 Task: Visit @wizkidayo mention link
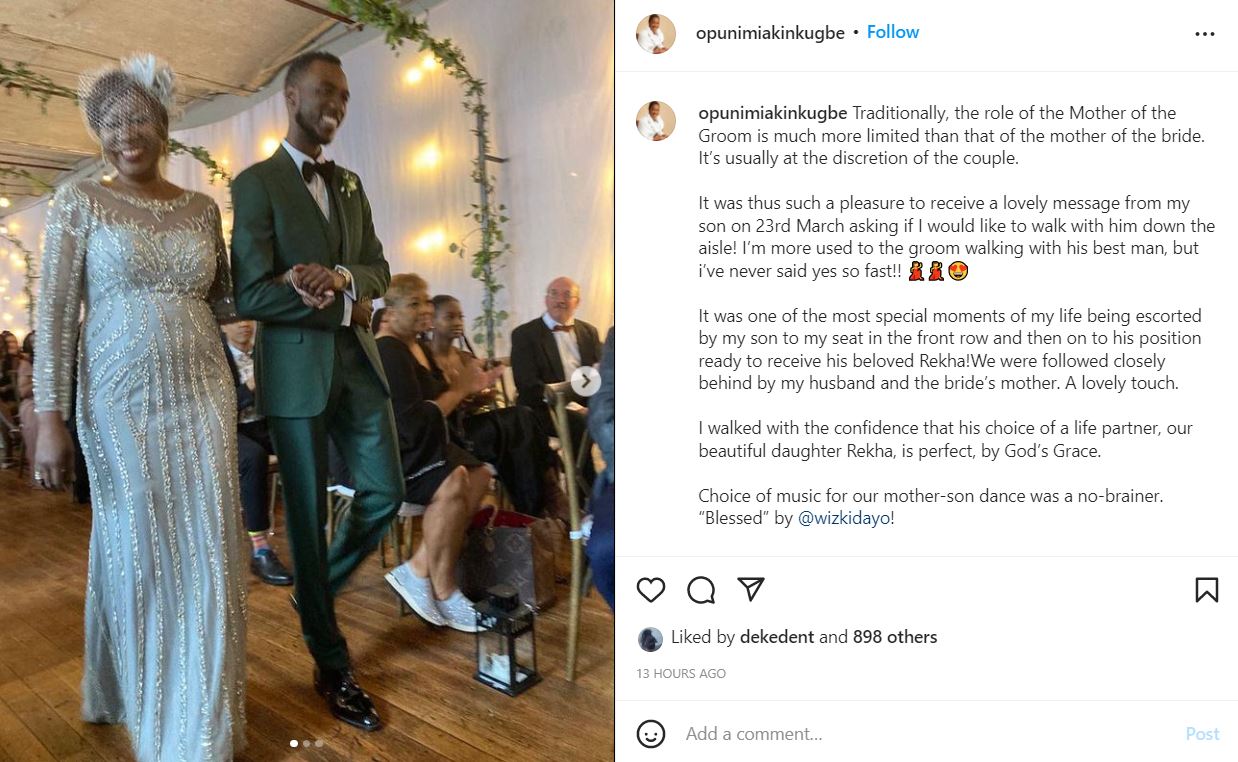point(844,519)
